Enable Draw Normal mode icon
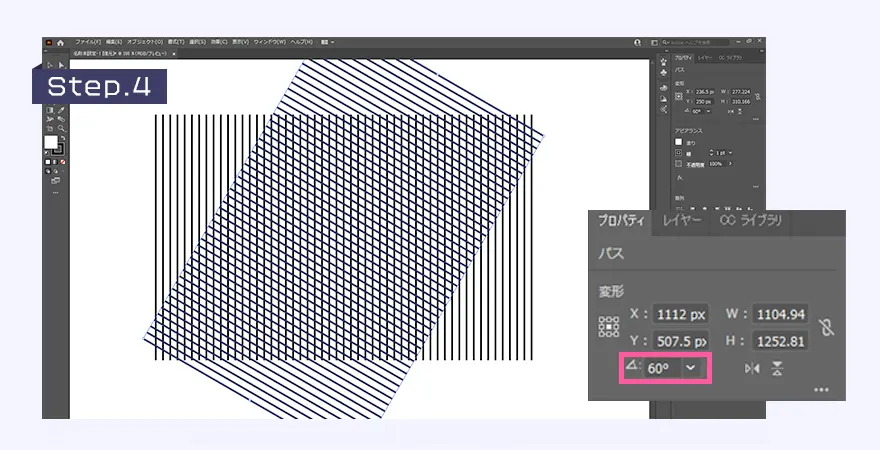880x450 pixels. pos(48,171)
